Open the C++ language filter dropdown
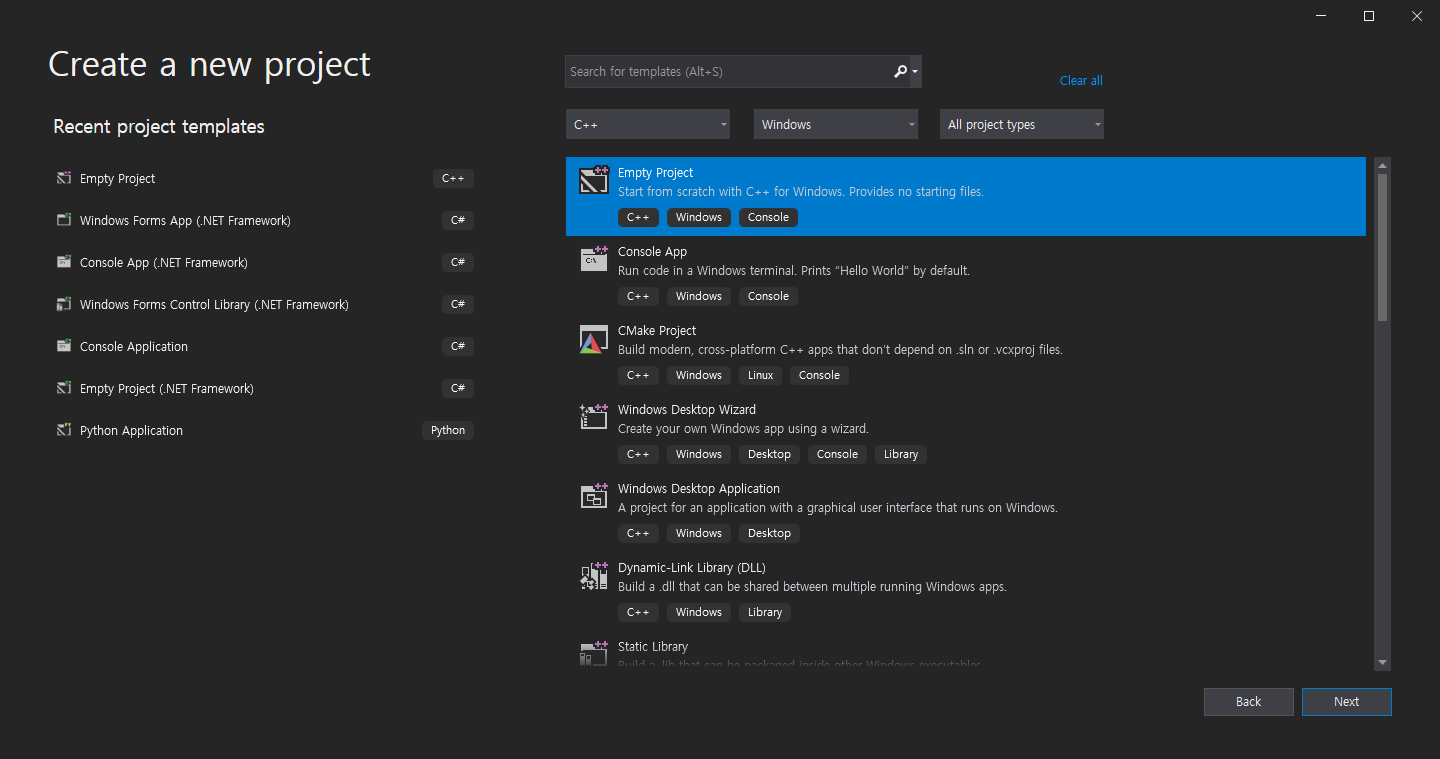Image resolution: width=1440 pixels, height=759 pixels. coord(648,124)
